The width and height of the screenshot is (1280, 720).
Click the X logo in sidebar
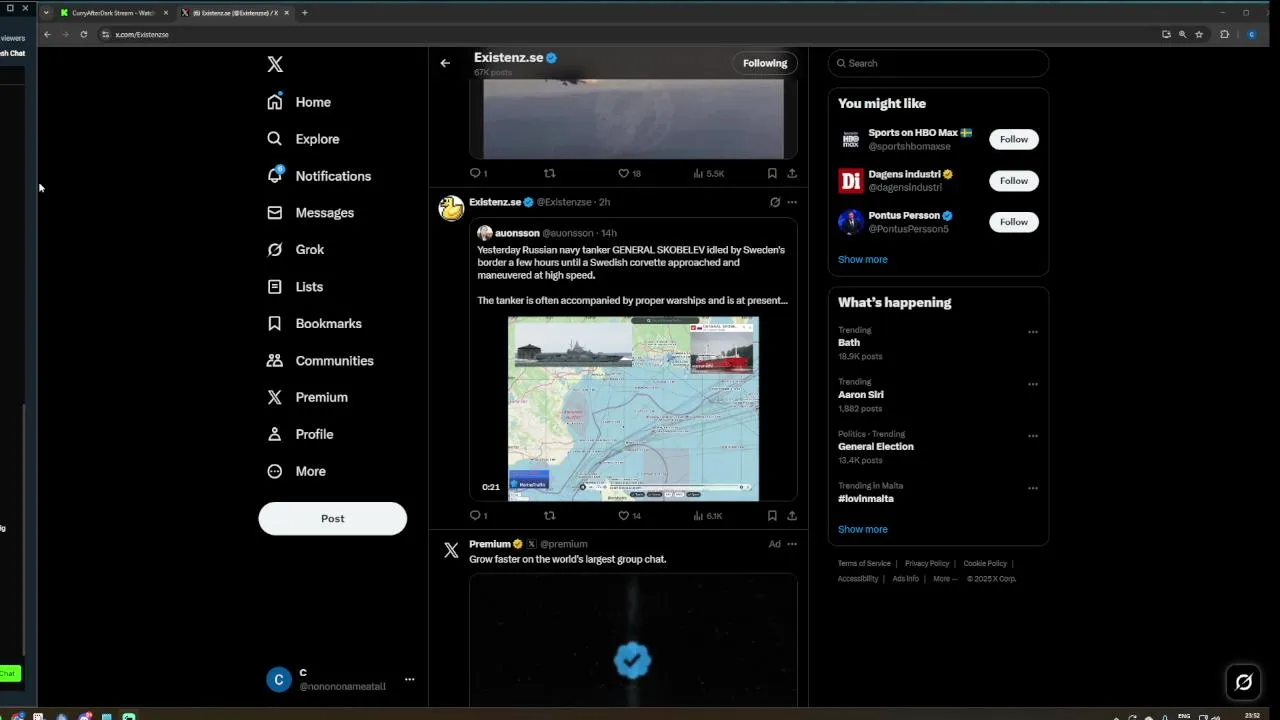tap(275, 64)
